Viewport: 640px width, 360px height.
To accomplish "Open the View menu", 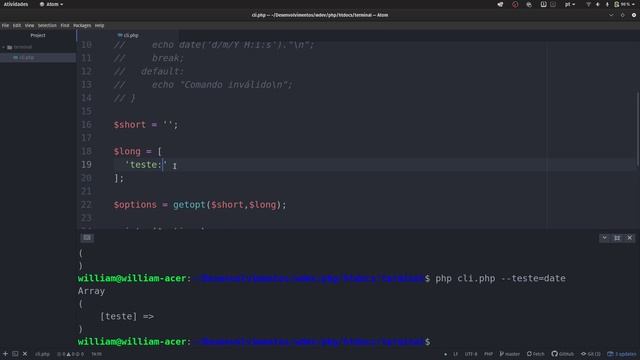I will click(29, 25).
